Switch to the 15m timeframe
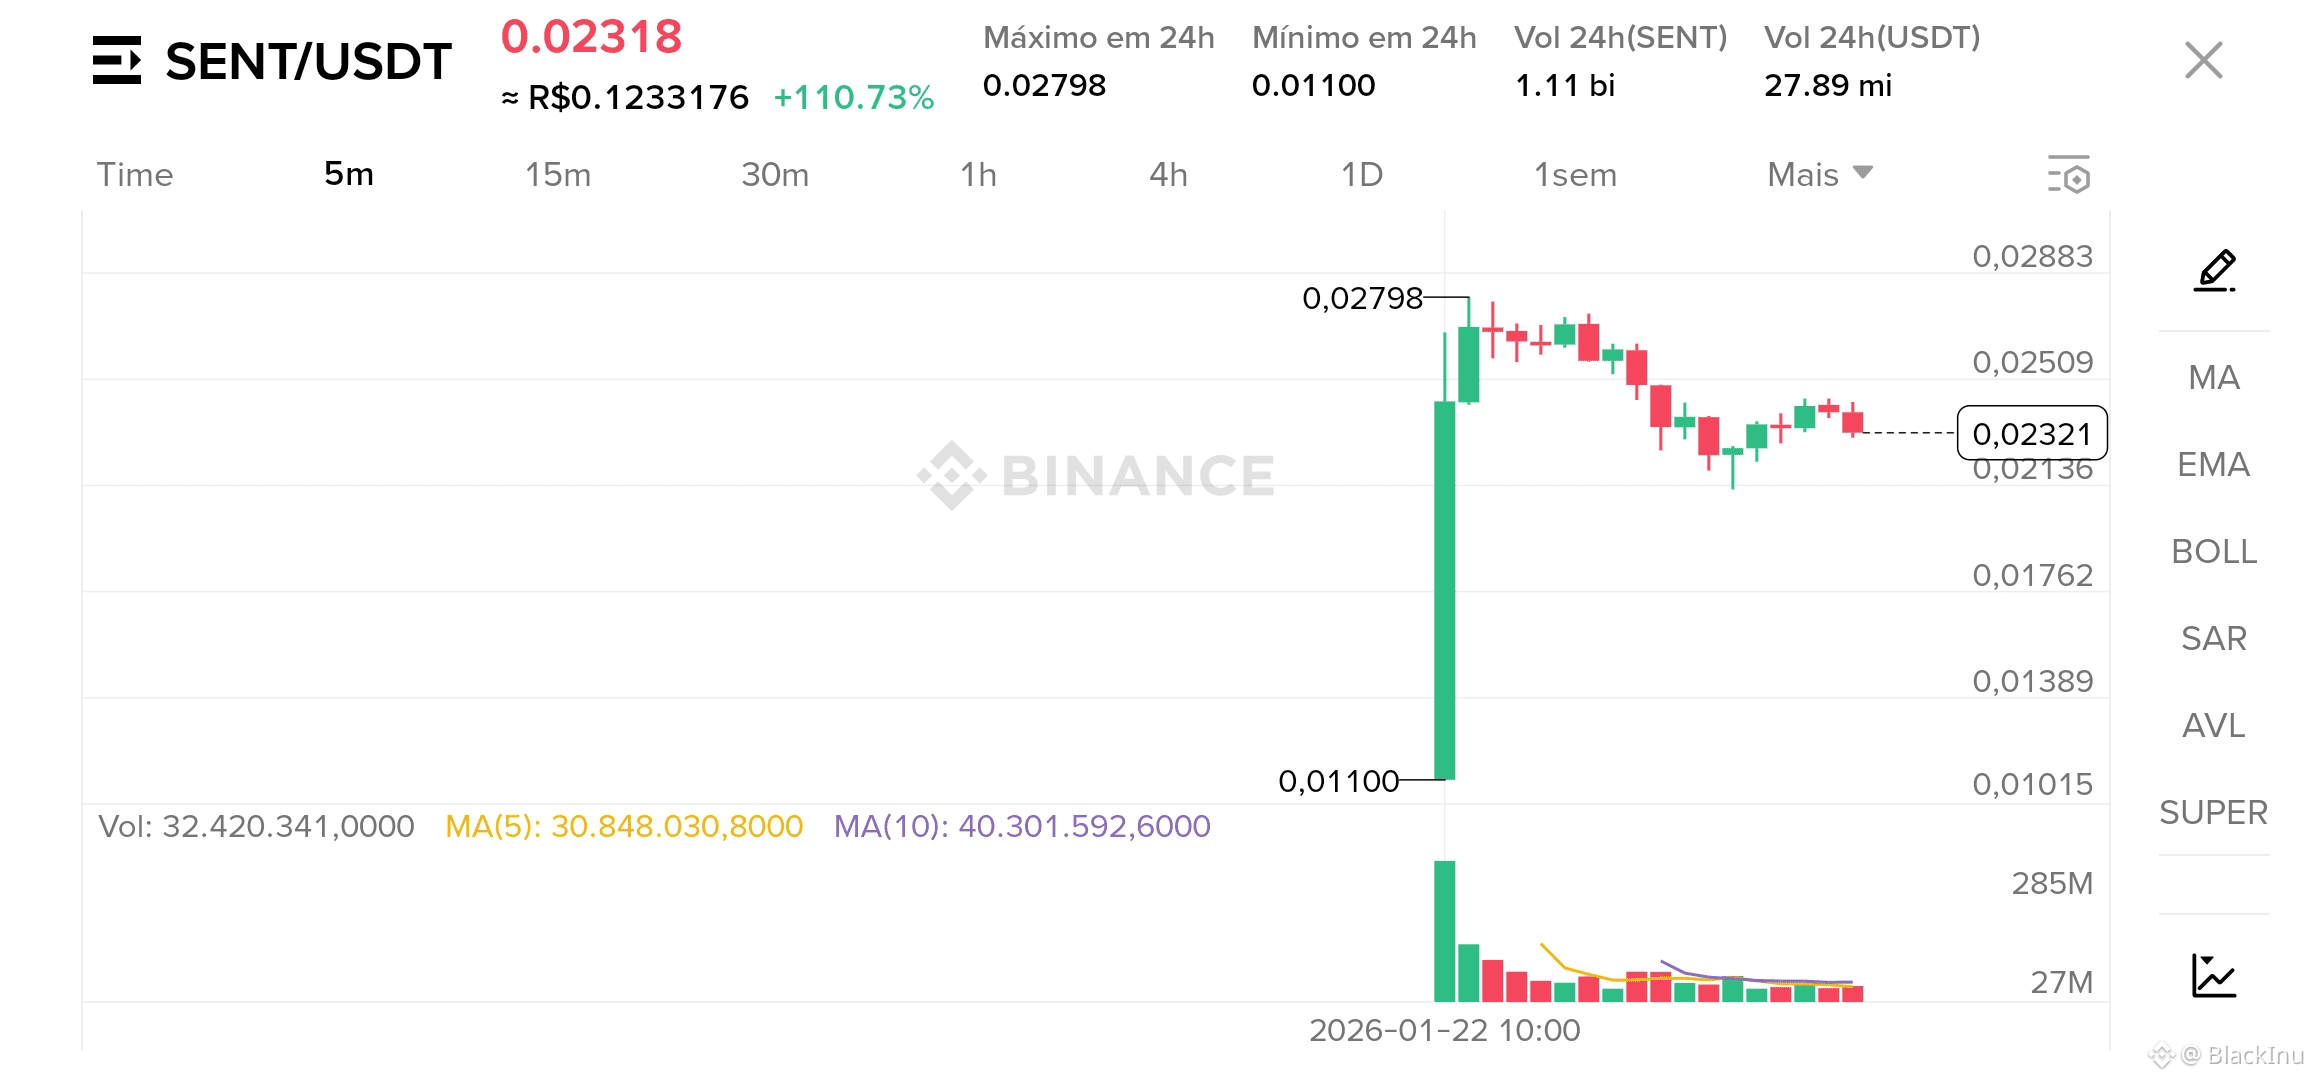Screen dimensions: 2312x1080 click(558, 175)
